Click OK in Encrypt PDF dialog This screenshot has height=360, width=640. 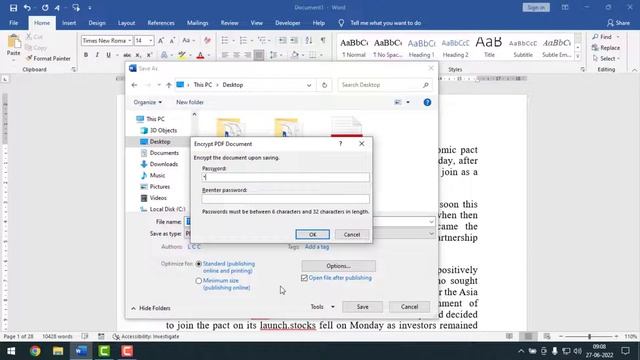pos(313,235)
